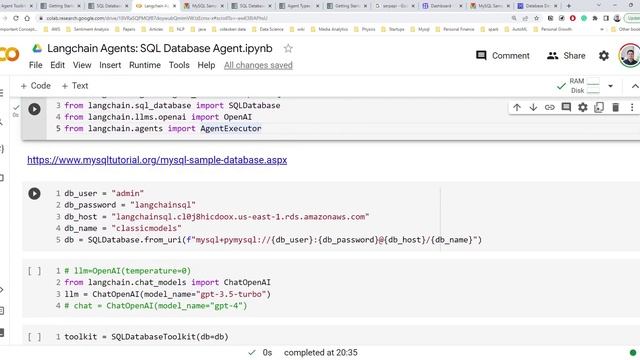Open more cell actions menu
Screen dimensions: 640x360
[632, 107]
